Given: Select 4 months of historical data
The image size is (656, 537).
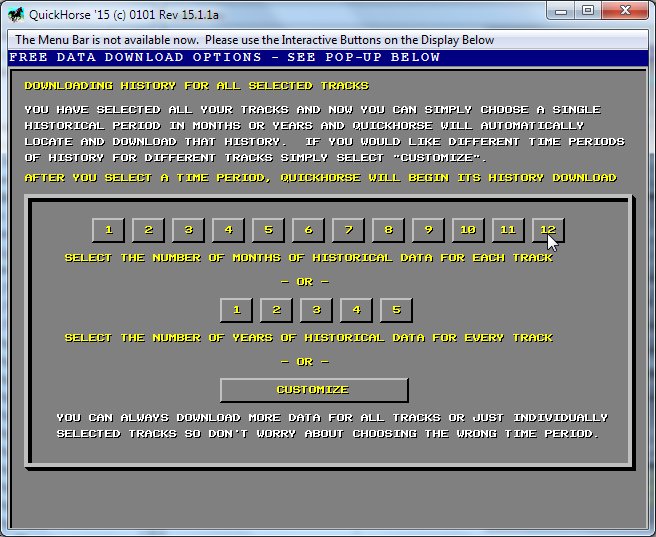Looking at the screenshot, I should point(228,230).
